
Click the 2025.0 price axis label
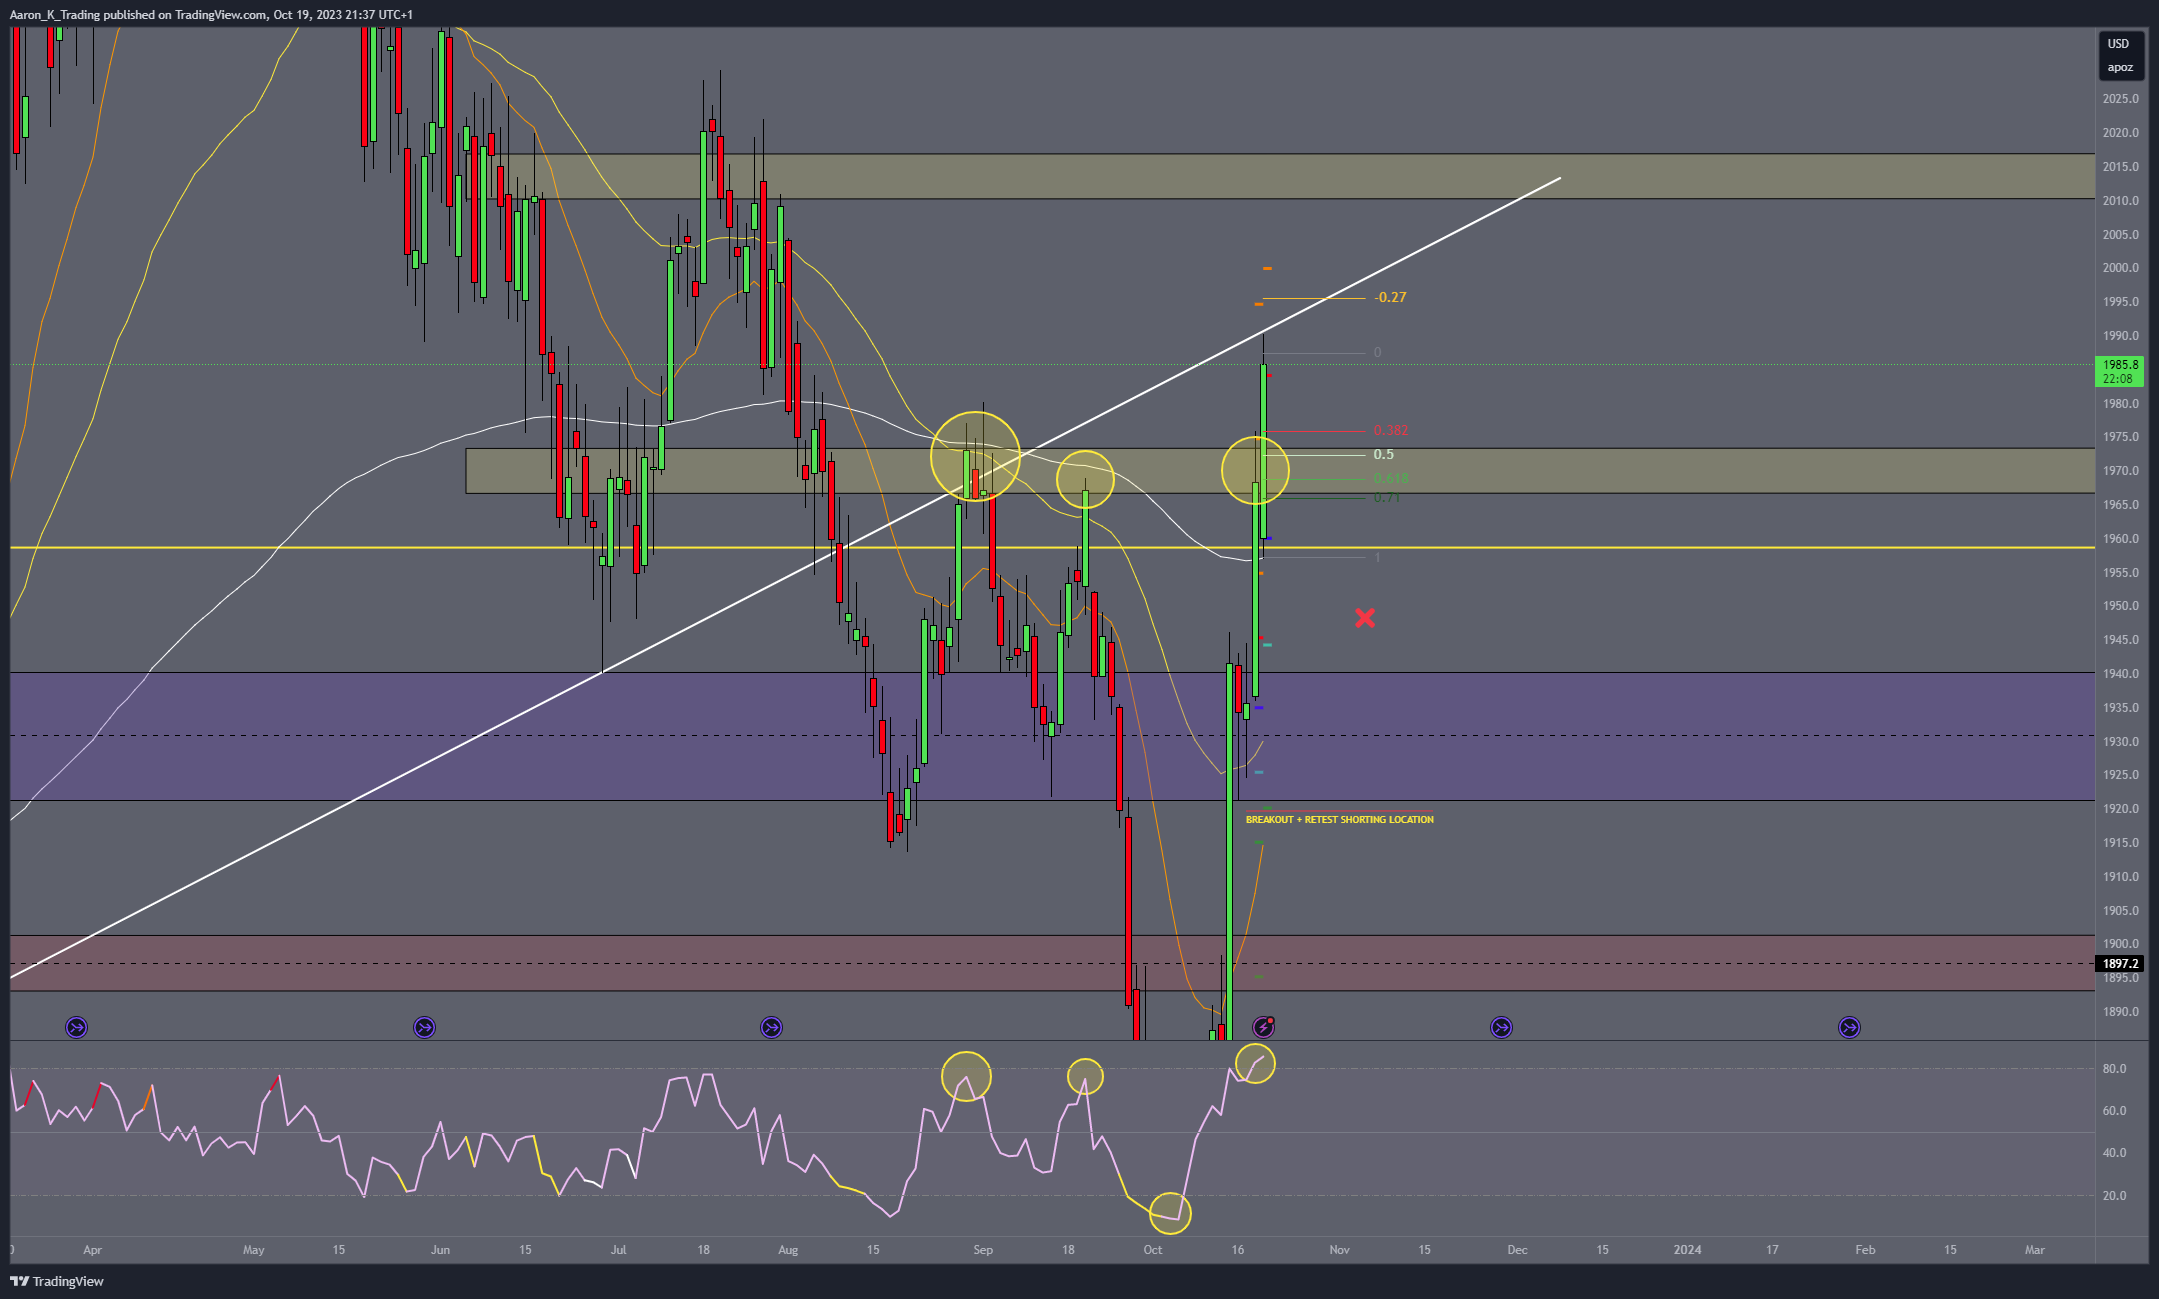click(2120, 99)
